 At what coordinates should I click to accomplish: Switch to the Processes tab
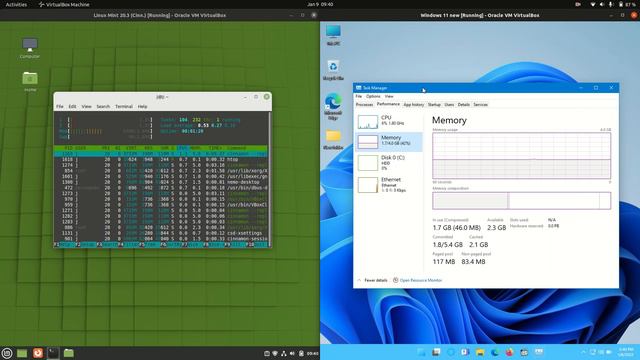coord(364,104)
